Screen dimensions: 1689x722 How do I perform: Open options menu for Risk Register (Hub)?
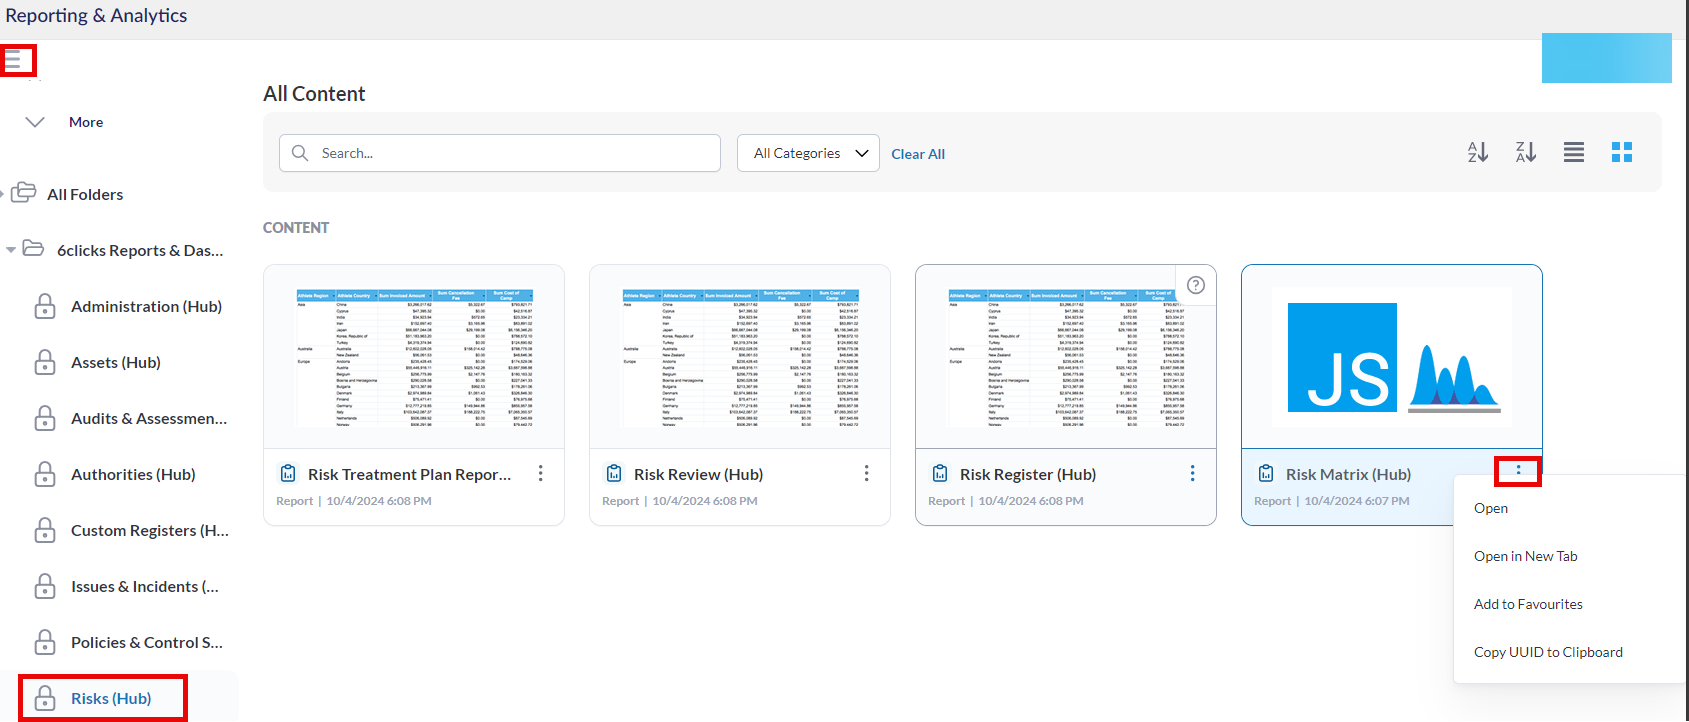click(x=1193, y=473)
